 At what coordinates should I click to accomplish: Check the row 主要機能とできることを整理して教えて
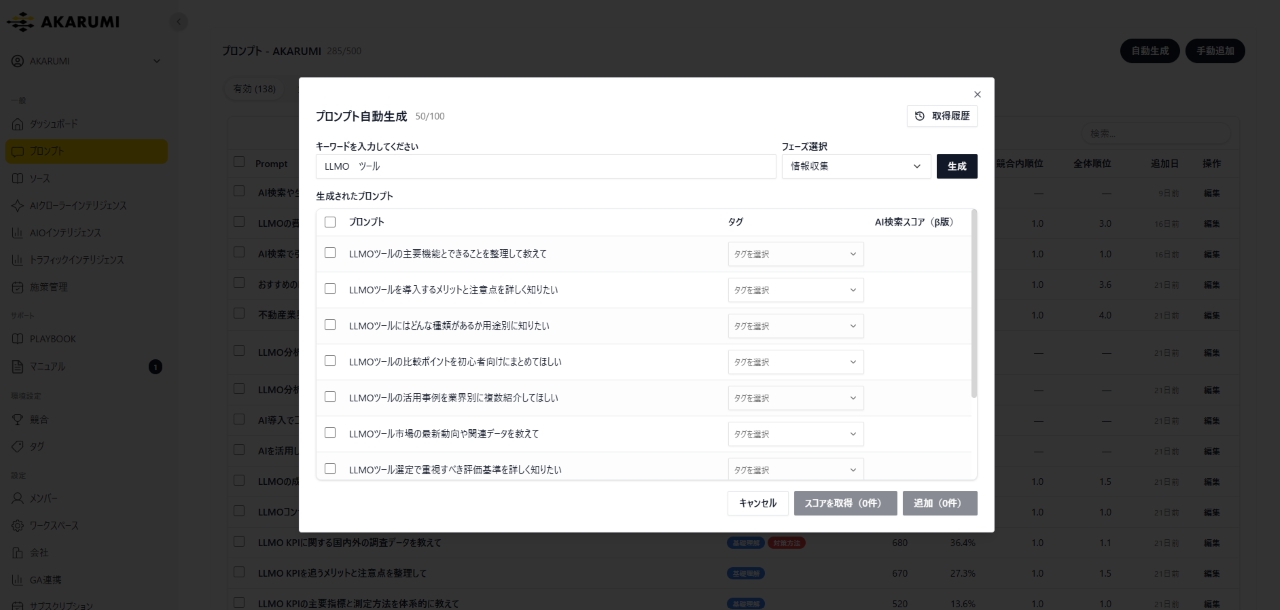[x=330, y=253]
